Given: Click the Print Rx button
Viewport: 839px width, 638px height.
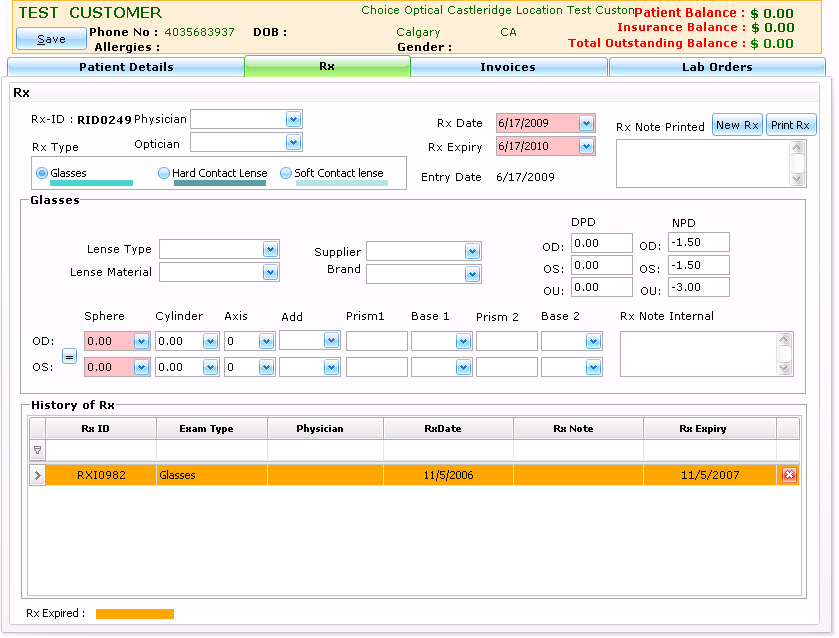Looking at the screenshot, I should (791, 125).
